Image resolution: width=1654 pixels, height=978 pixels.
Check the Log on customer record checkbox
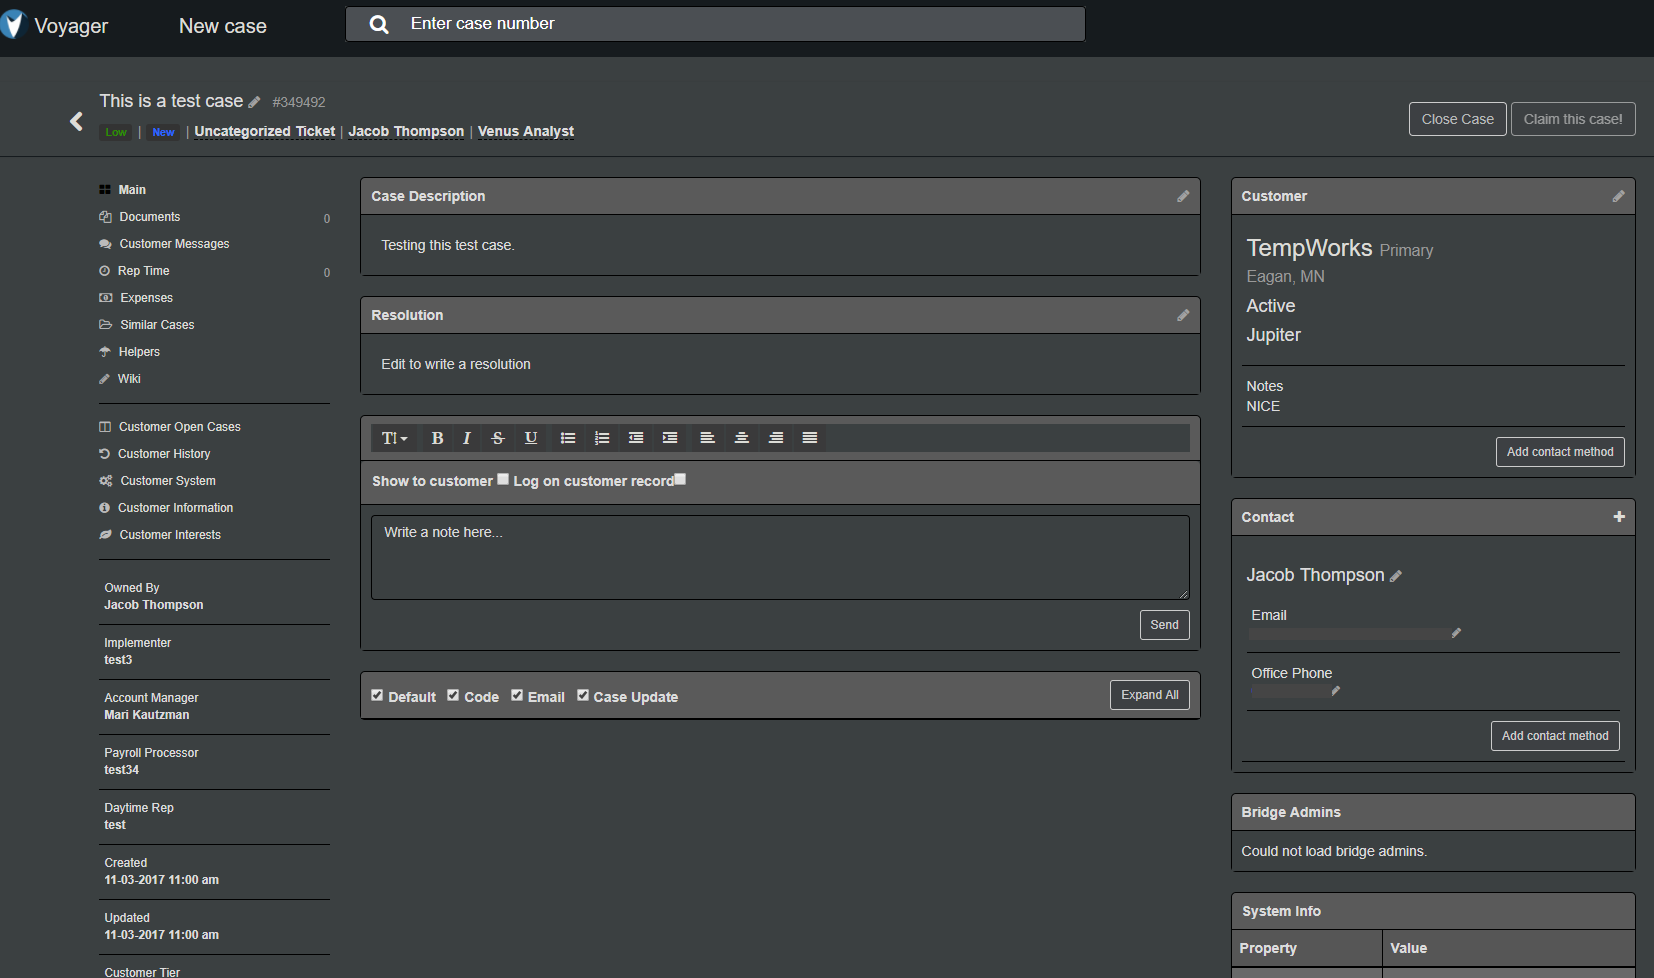[x=680, y=479]
